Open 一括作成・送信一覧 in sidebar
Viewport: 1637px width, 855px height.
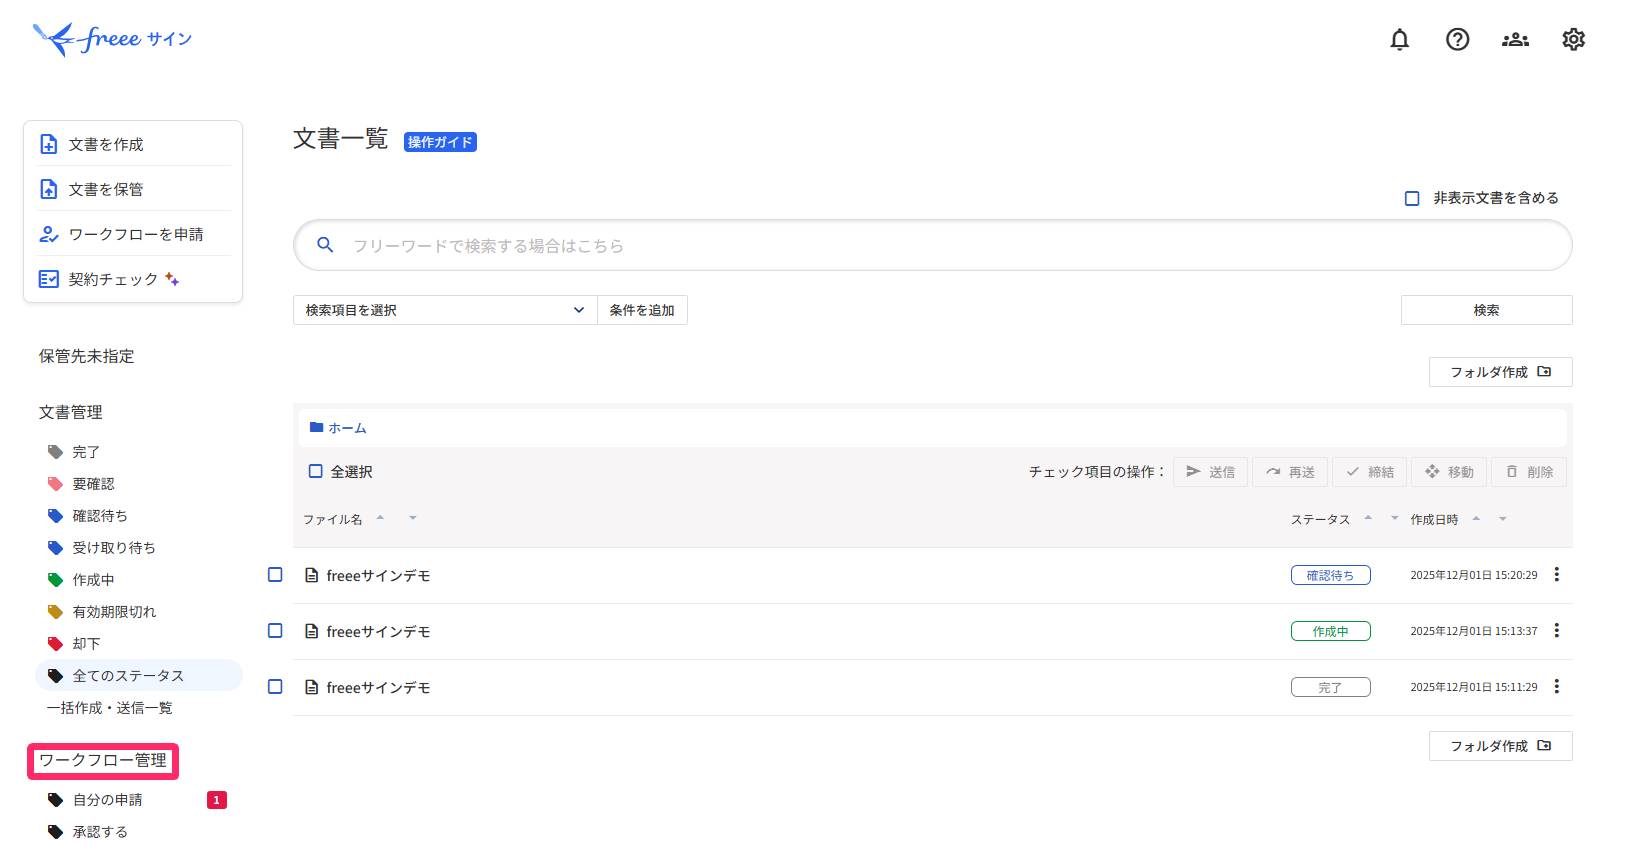(110, 708)
